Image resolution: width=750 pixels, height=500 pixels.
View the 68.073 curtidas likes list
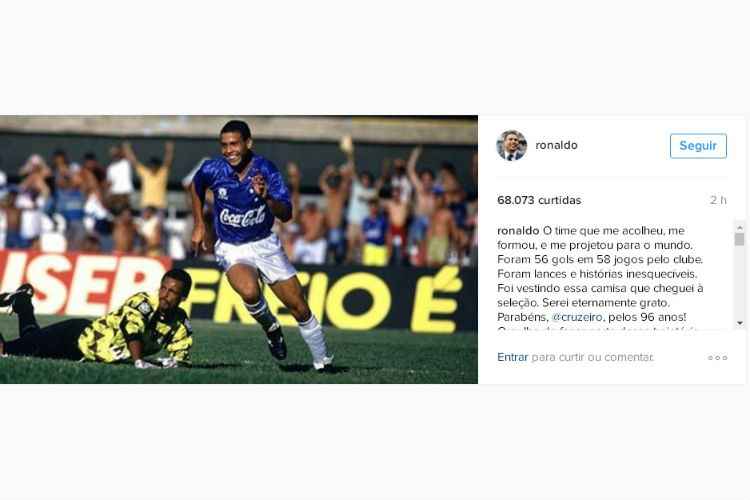click(x=539, y=200)
